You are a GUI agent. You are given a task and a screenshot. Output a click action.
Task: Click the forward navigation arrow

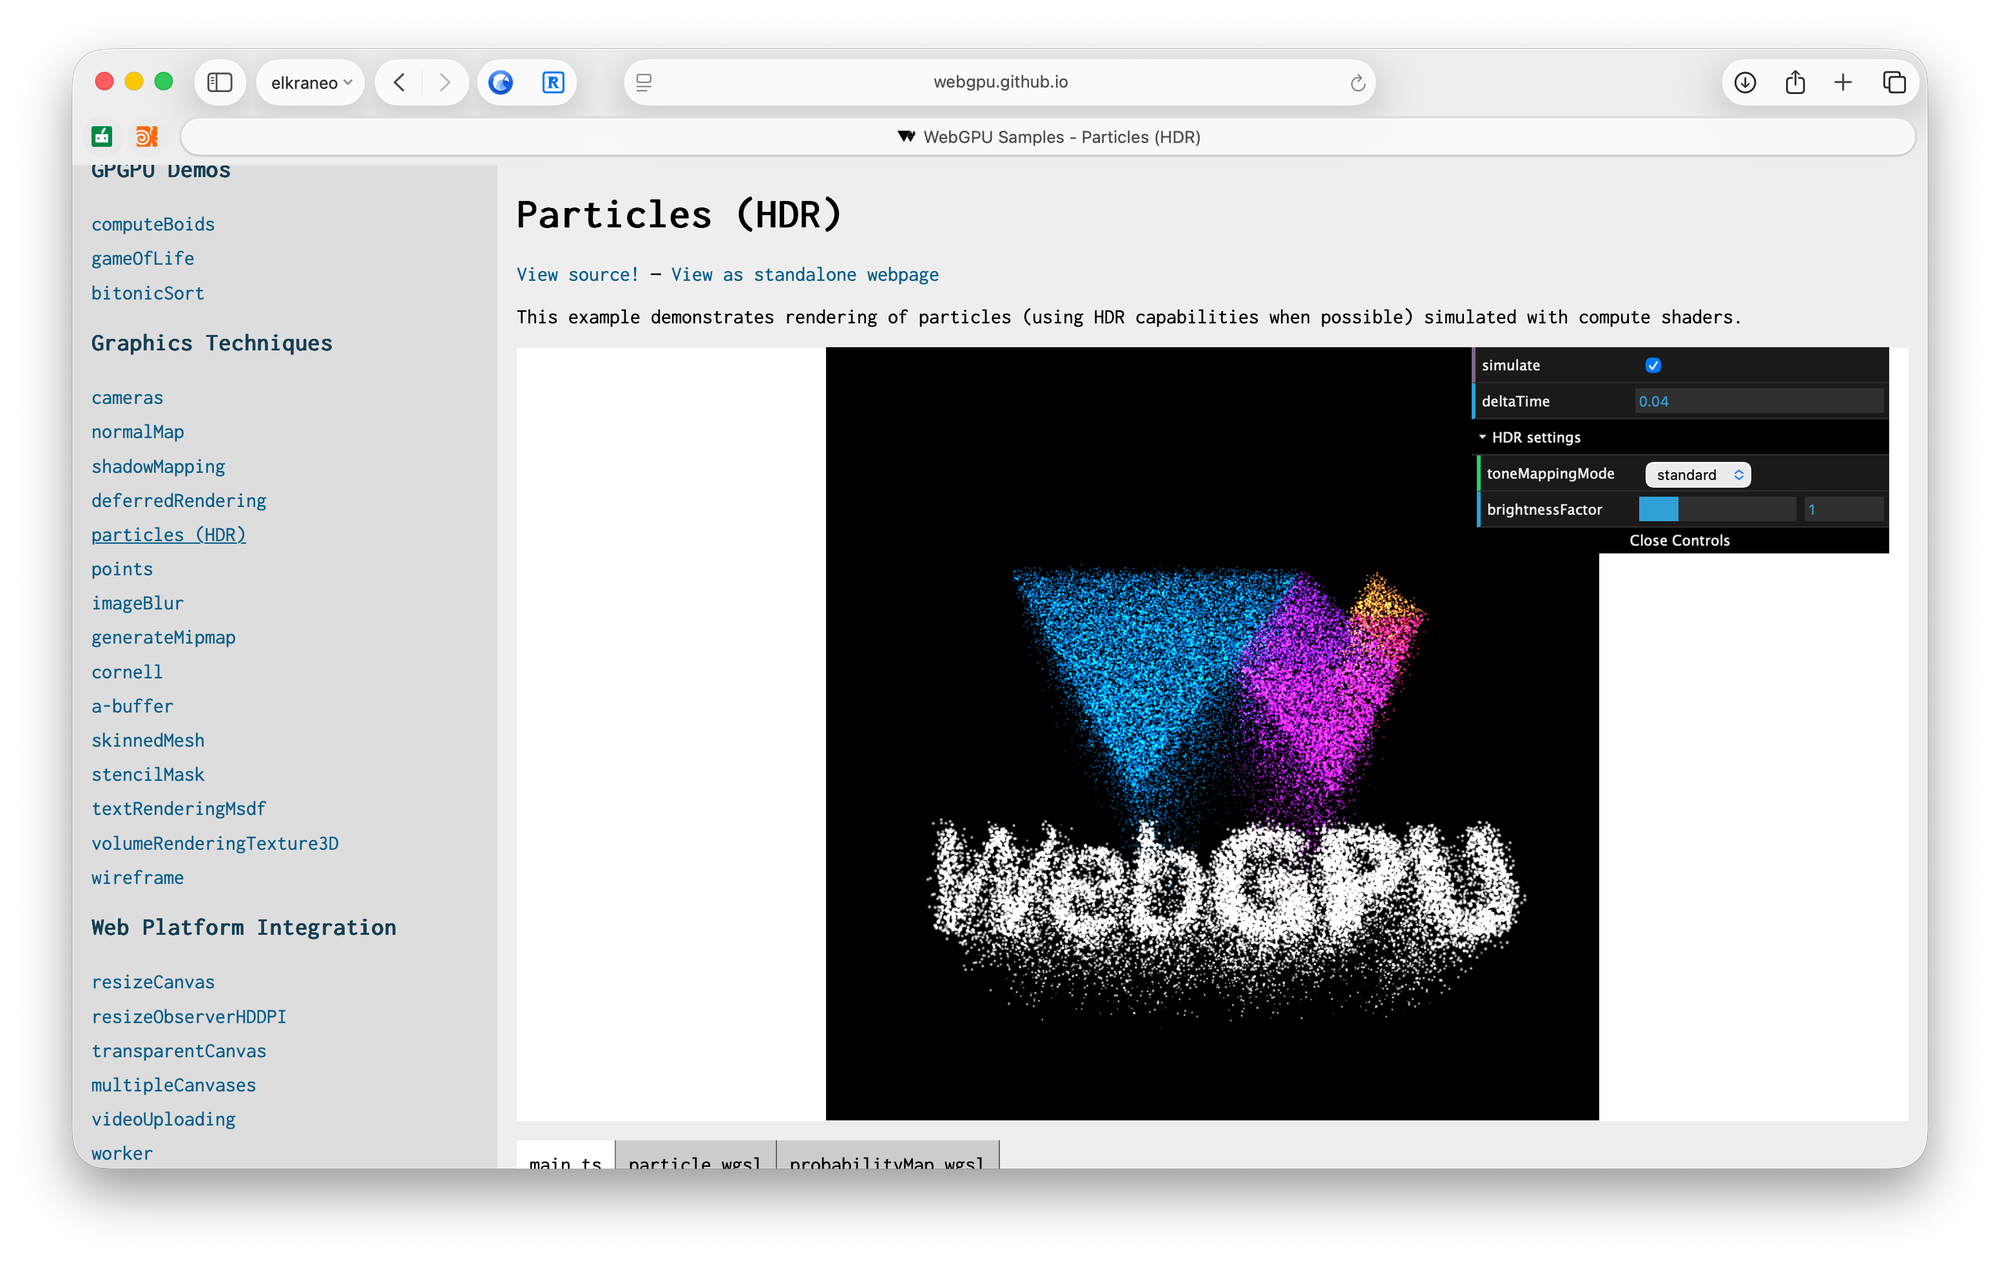click(x=444, y=82)
